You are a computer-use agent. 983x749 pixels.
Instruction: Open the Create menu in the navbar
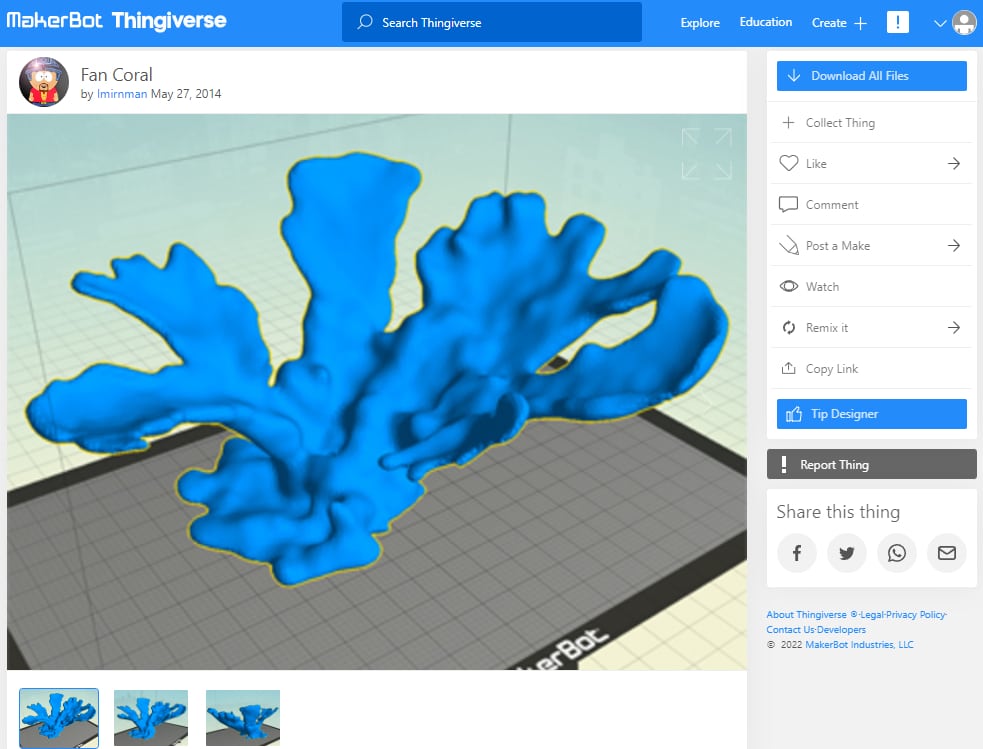838,22
